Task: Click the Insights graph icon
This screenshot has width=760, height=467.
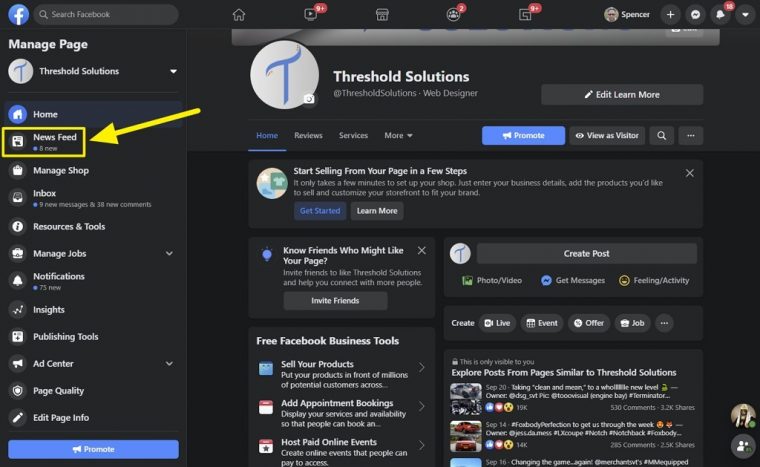Action: 17,310
